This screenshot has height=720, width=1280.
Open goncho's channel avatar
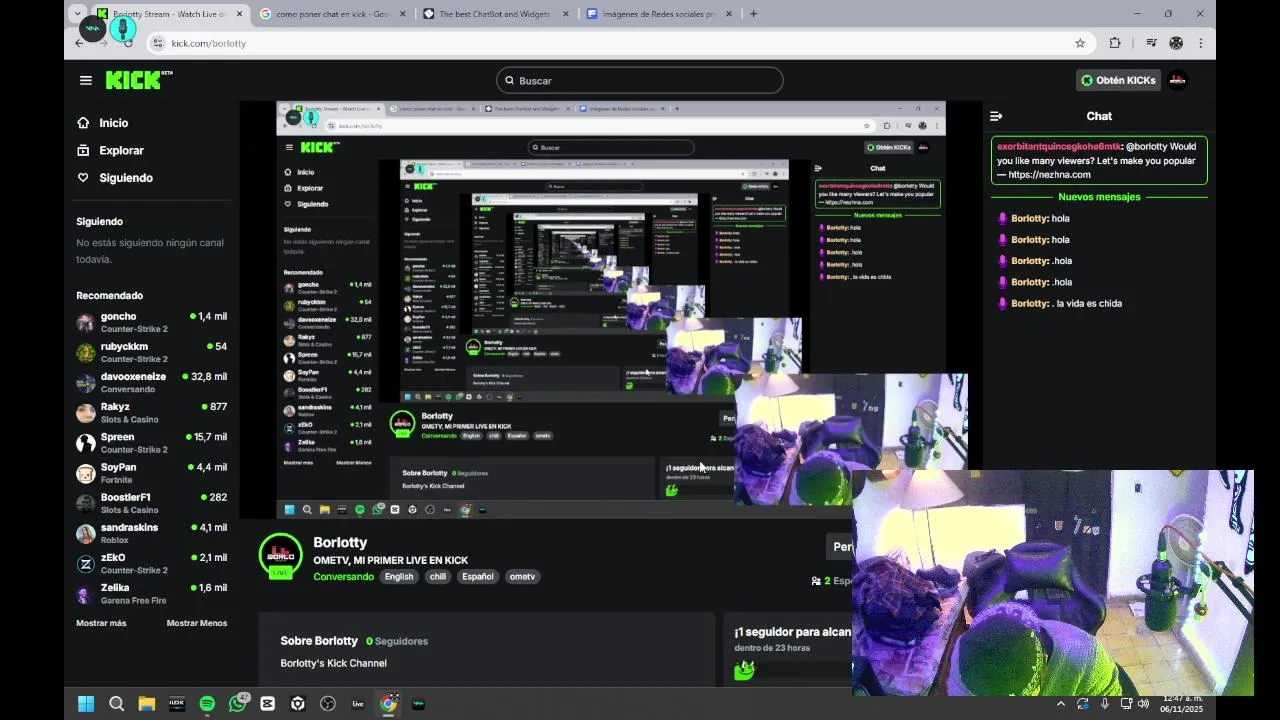(x=86, y=322)
